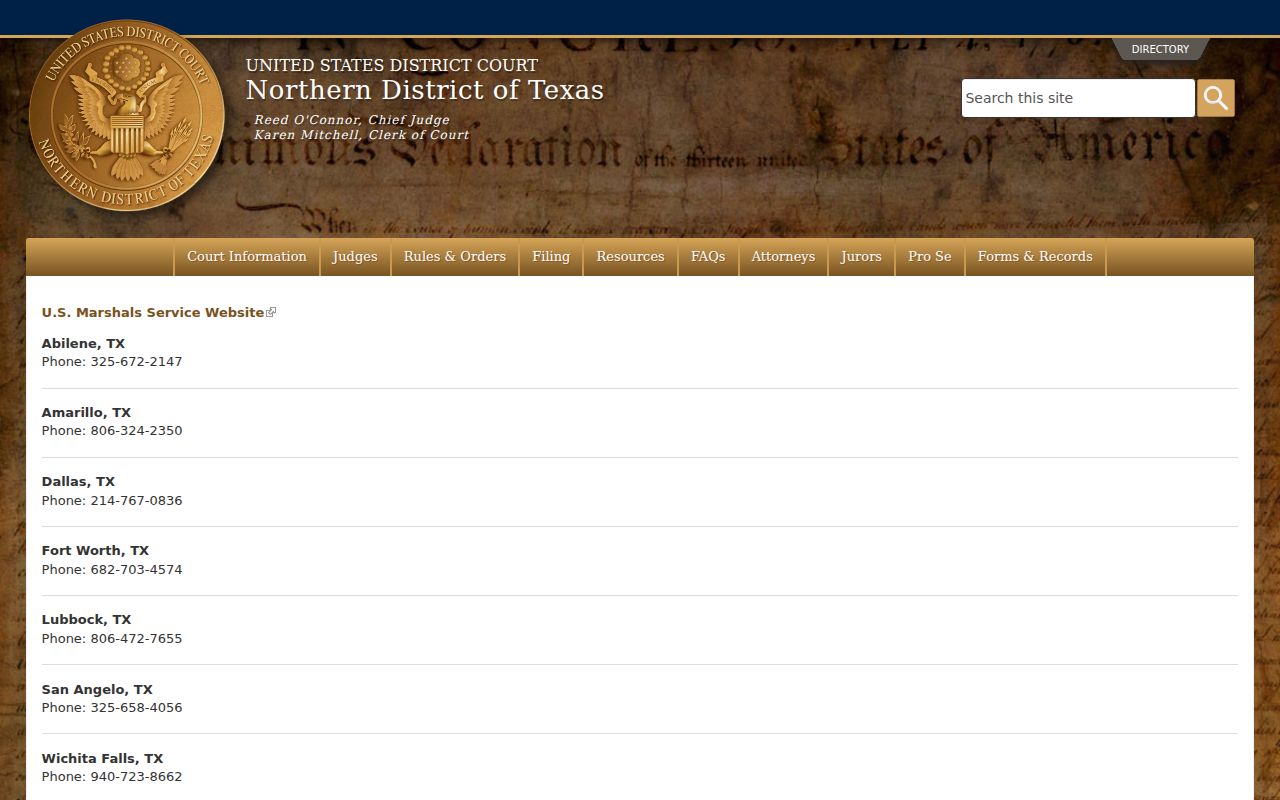
Task: Open the Attorneys menu
Action: click(783, 257)
